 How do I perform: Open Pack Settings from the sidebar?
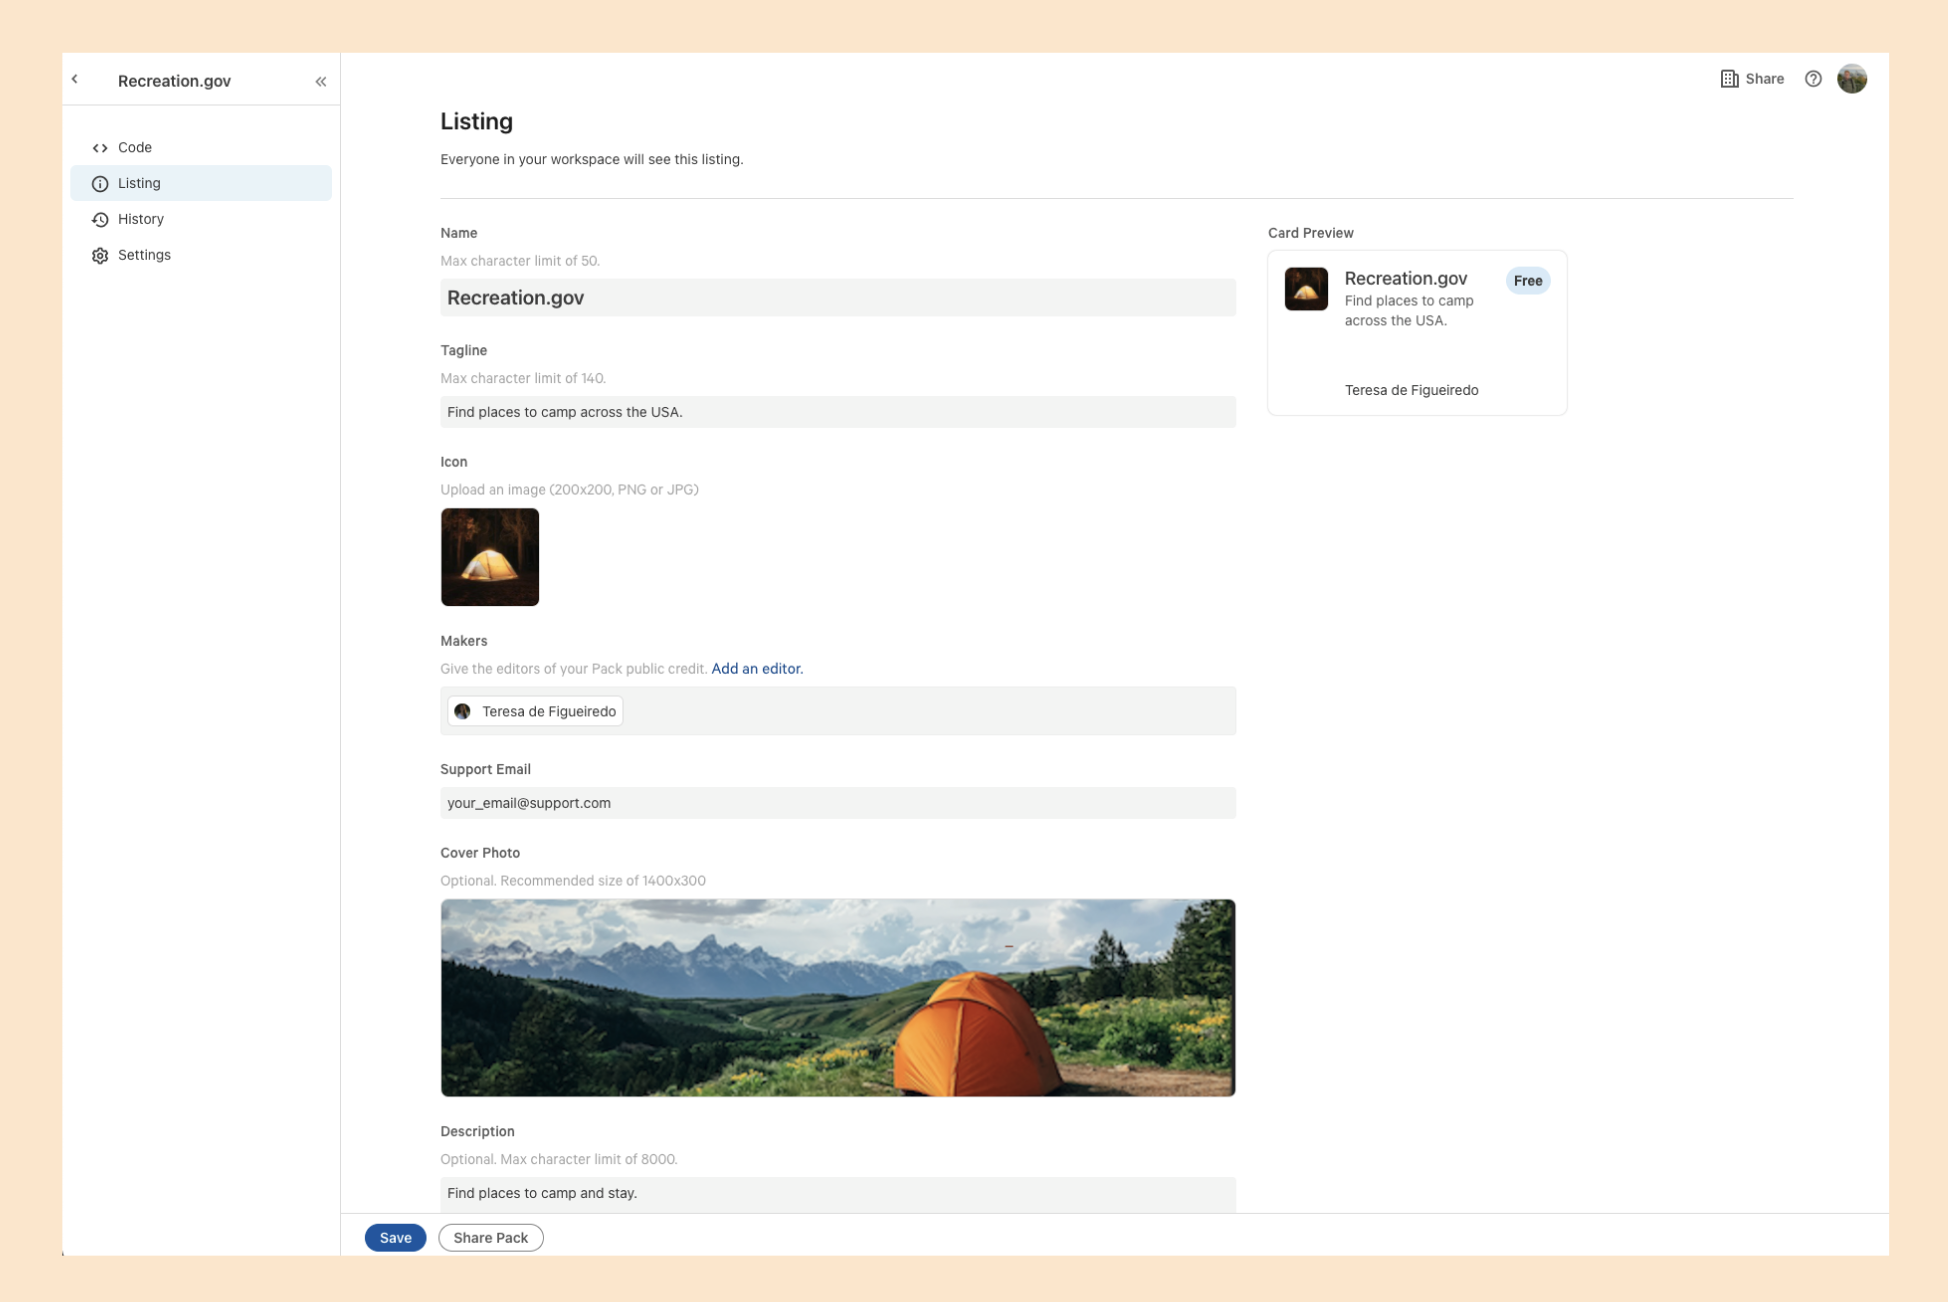(144, 255)
